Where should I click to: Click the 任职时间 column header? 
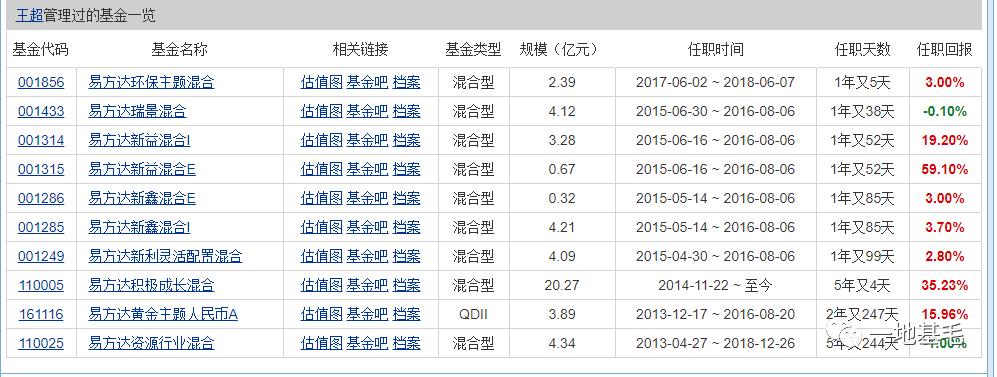715,50
